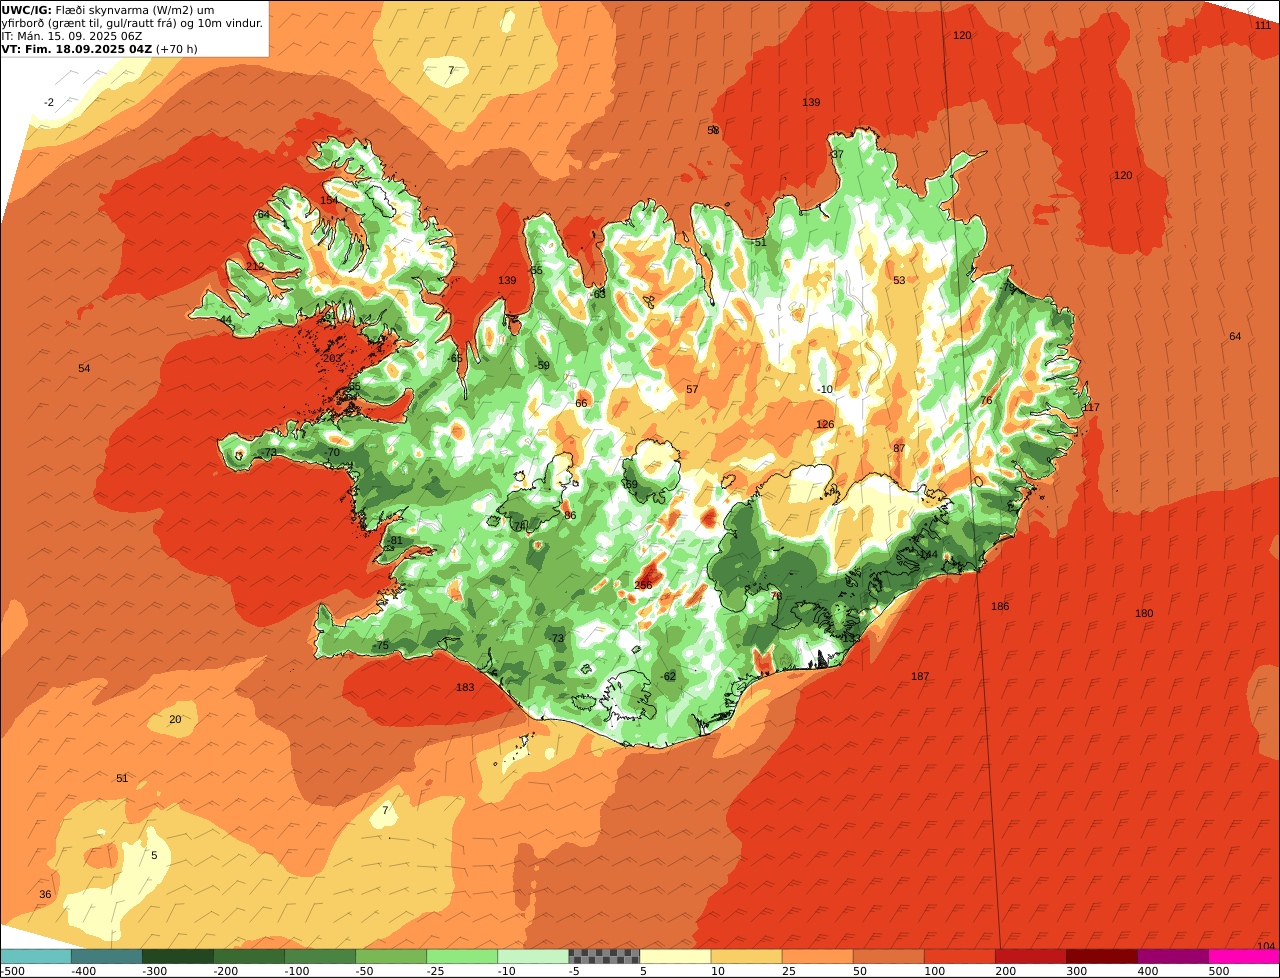Click the -51 value in the north
This screenshot has height=978, width=1280.
click(759, 242)
